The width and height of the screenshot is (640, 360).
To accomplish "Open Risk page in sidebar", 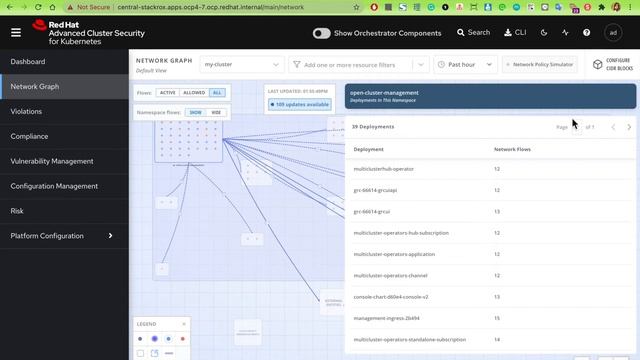I will (x=64, y=211).
